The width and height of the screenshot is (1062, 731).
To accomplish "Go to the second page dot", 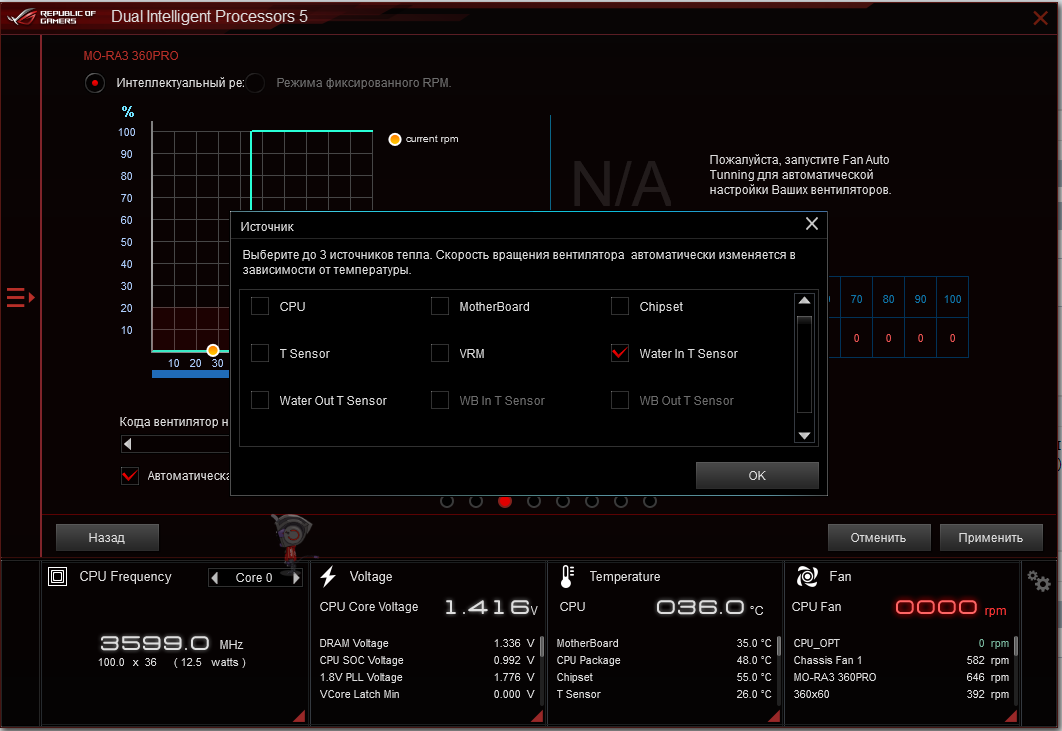I will (x=476, y=501).
